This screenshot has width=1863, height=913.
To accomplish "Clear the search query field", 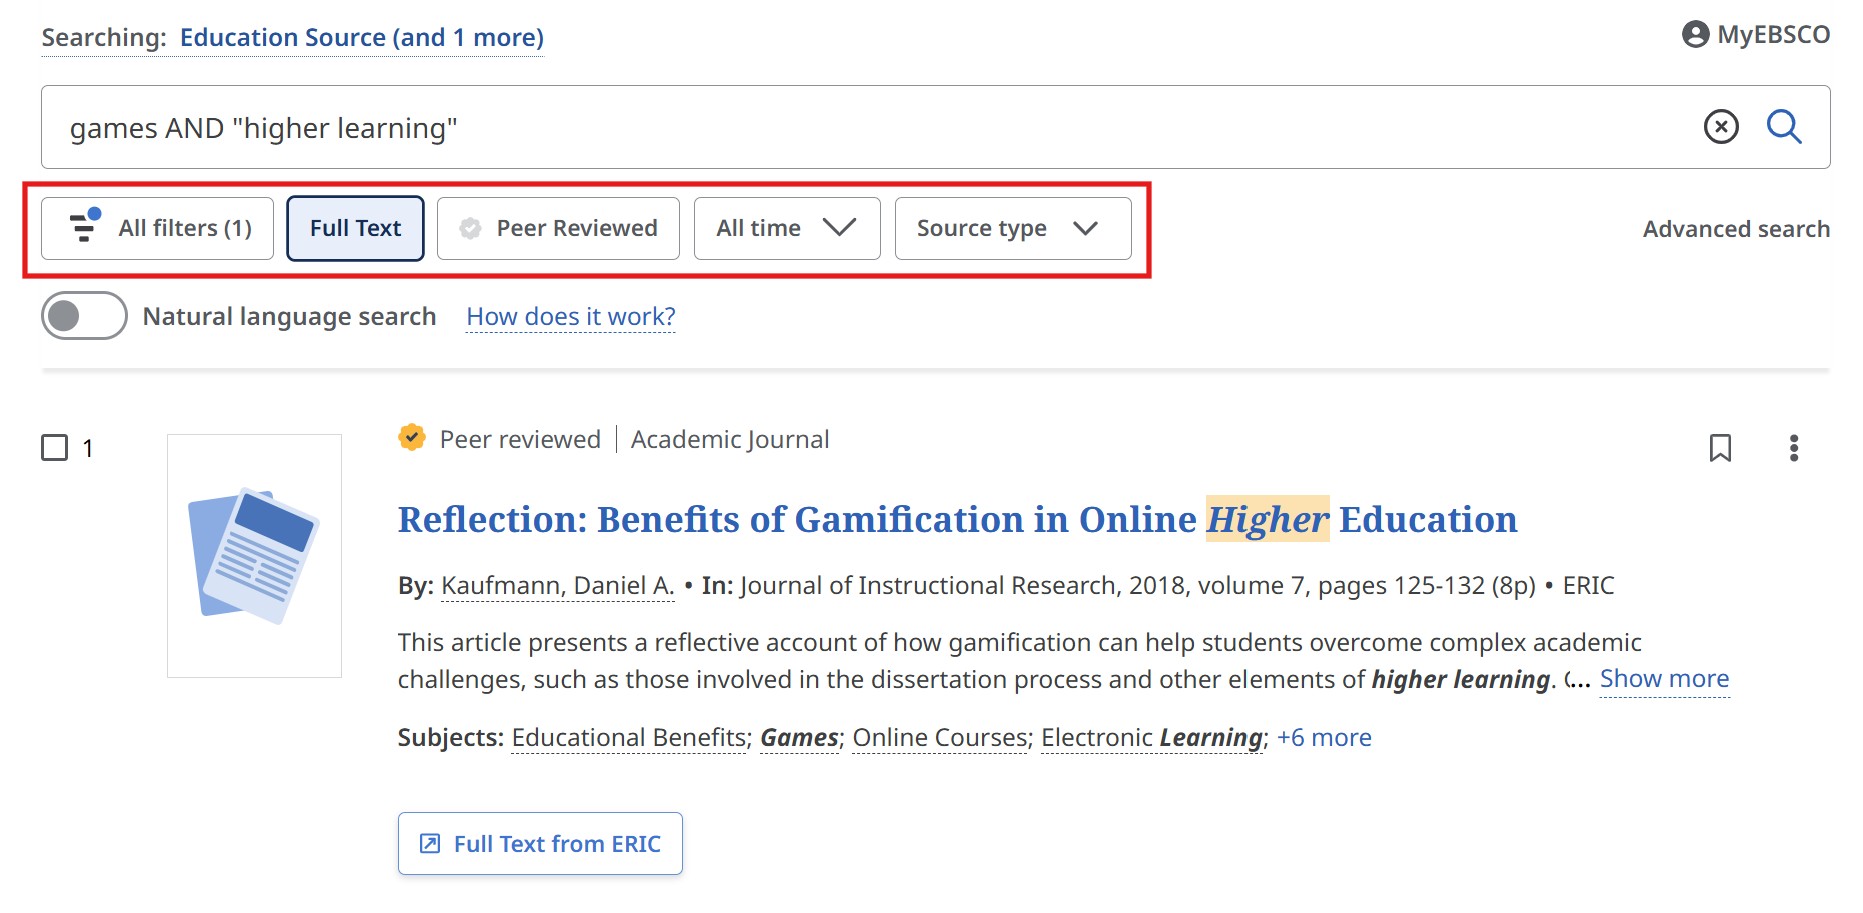I will (x=1722, y=127).
